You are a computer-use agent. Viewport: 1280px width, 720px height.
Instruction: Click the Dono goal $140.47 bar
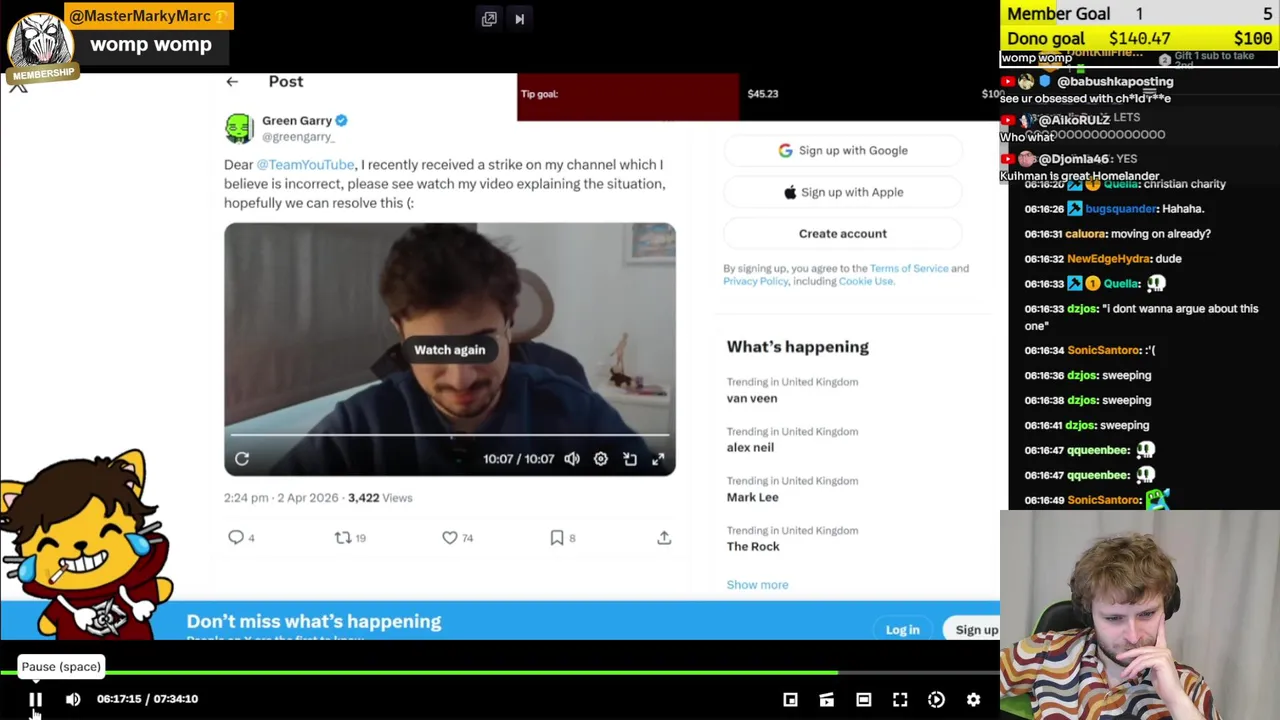point(1140,39)
